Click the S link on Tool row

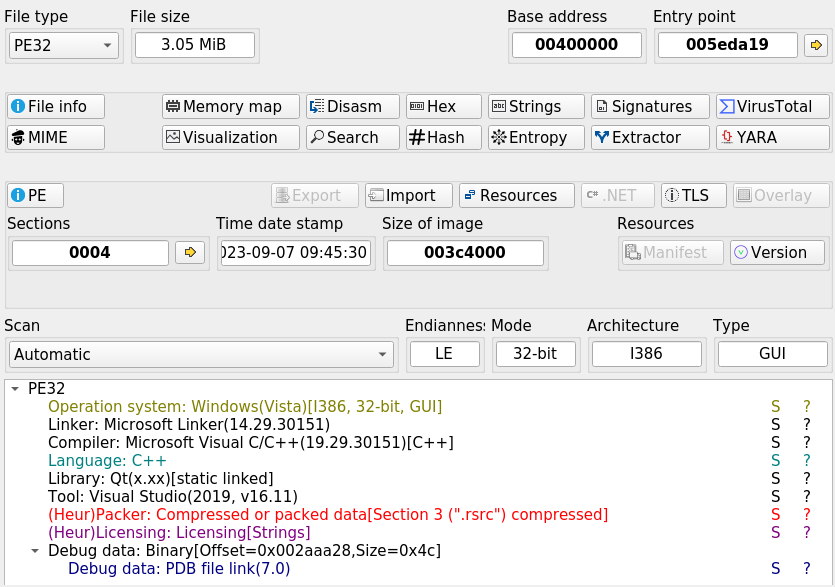click(x=775, y=497)
